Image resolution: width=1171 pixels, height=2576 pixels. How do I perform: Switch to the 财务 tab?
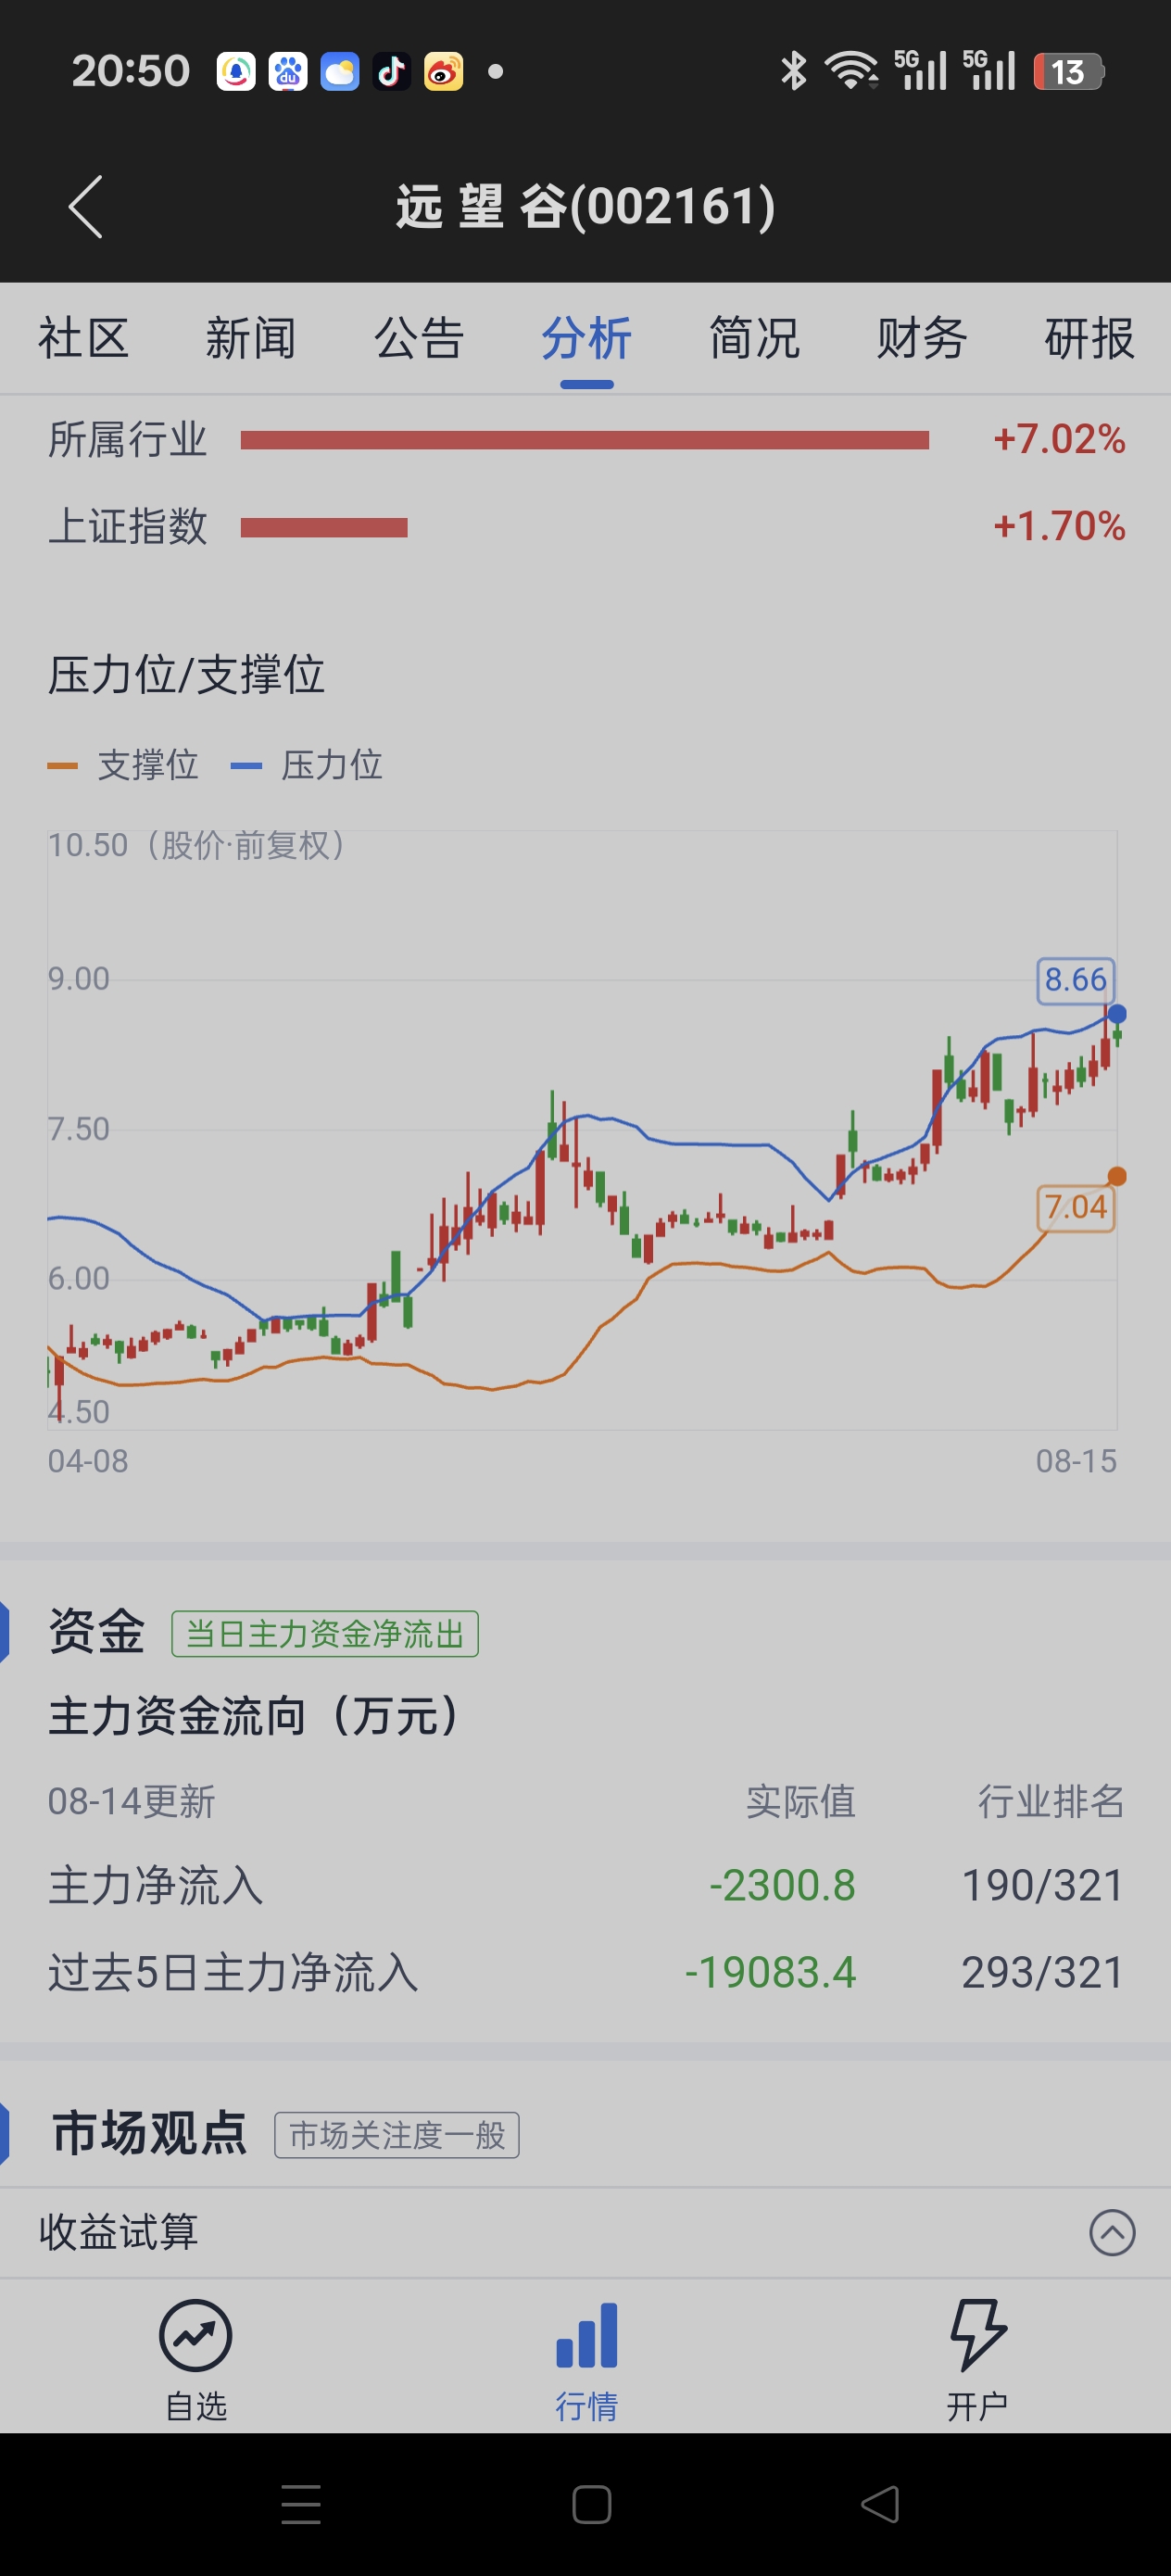point(922,338)
